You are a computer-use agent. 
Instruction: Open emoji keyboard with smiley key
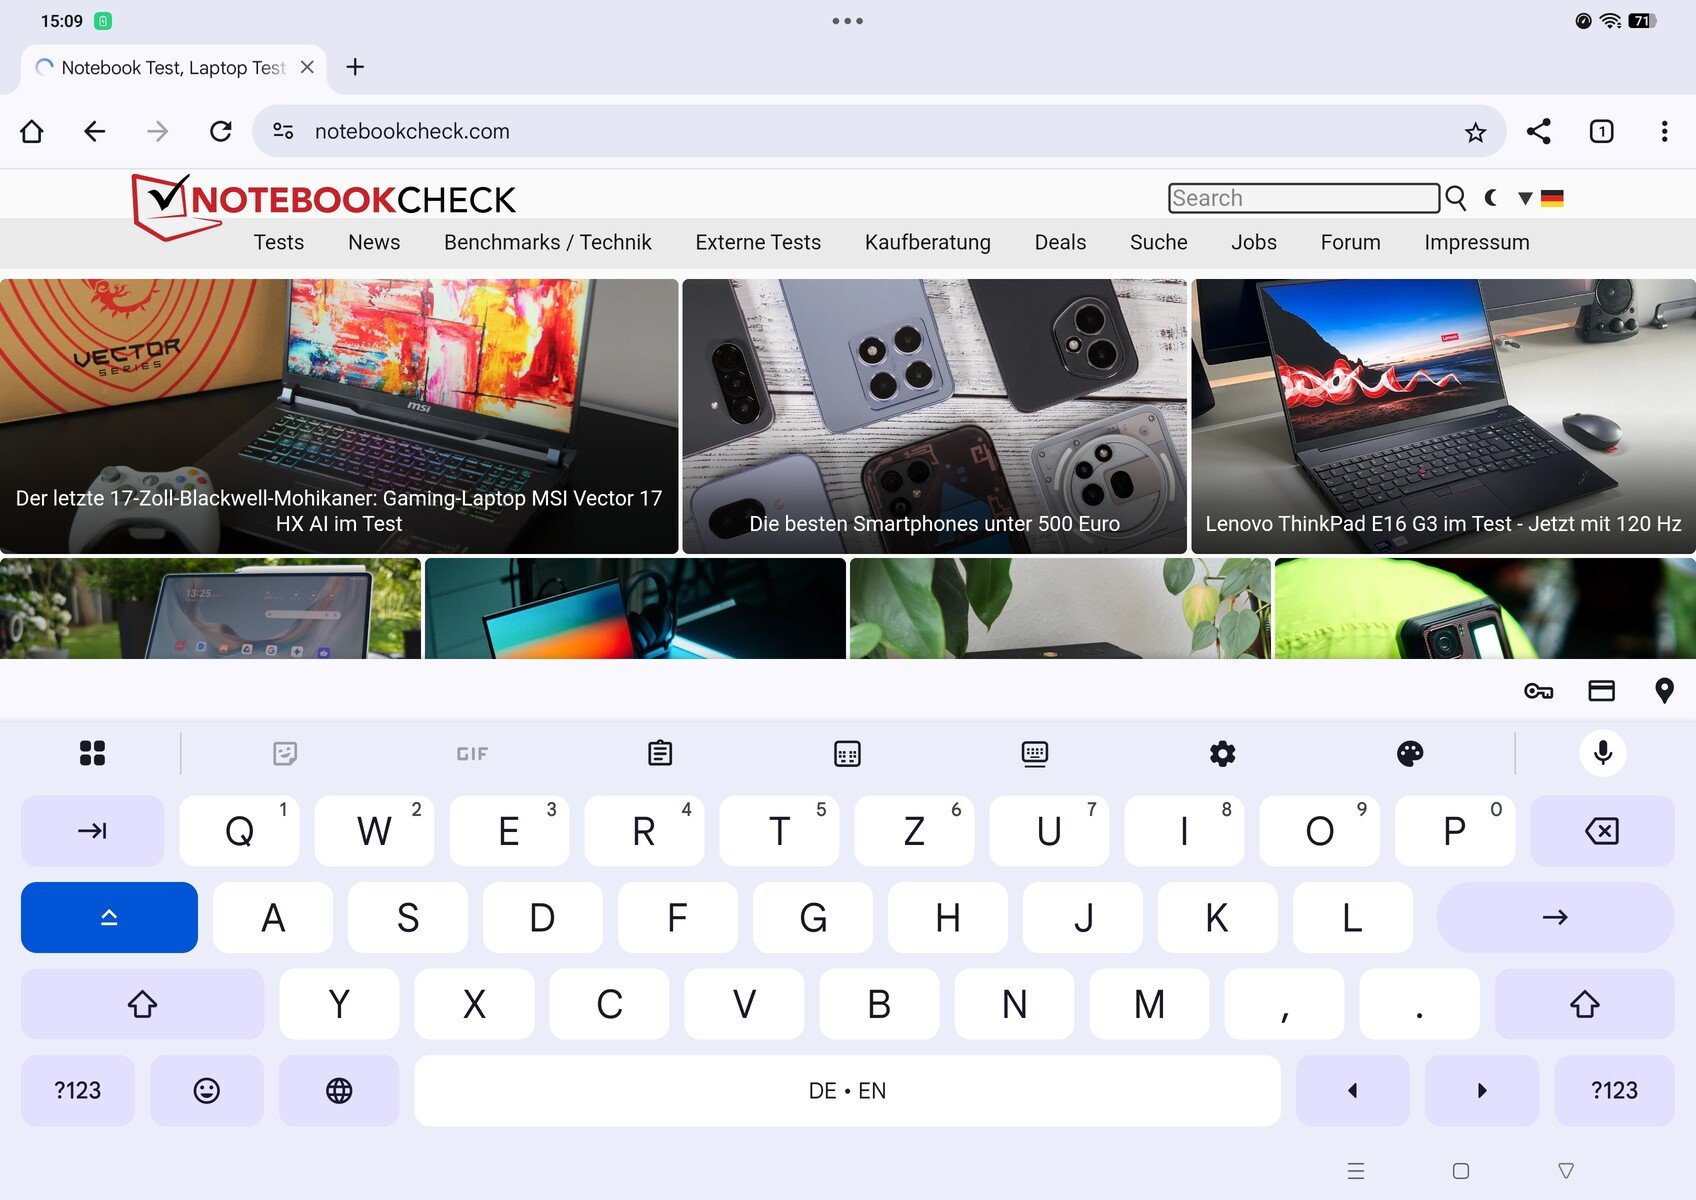click(207, 1090)
